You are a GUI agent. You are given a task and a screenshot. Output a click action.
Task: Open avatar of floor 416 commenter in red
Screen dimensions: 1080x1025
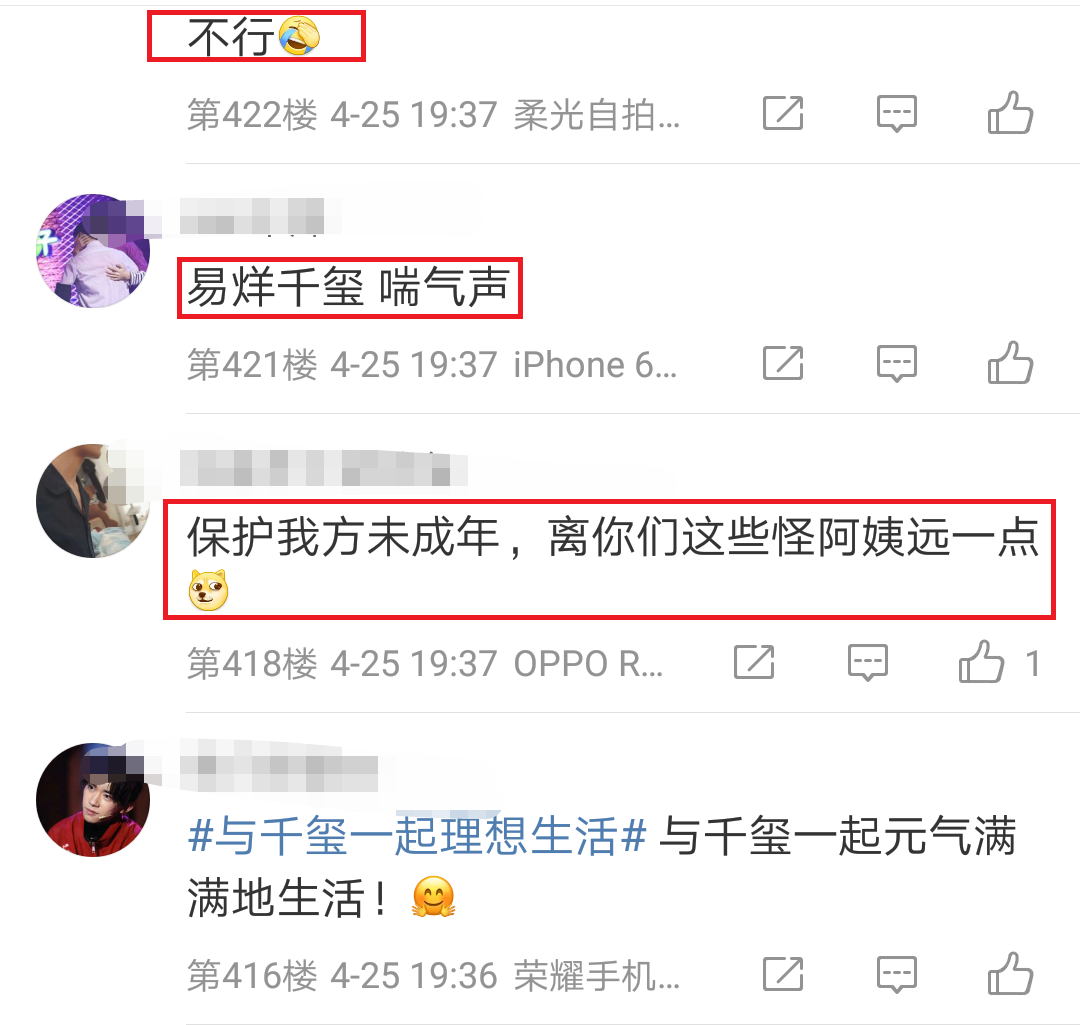[x=93, y=800]
